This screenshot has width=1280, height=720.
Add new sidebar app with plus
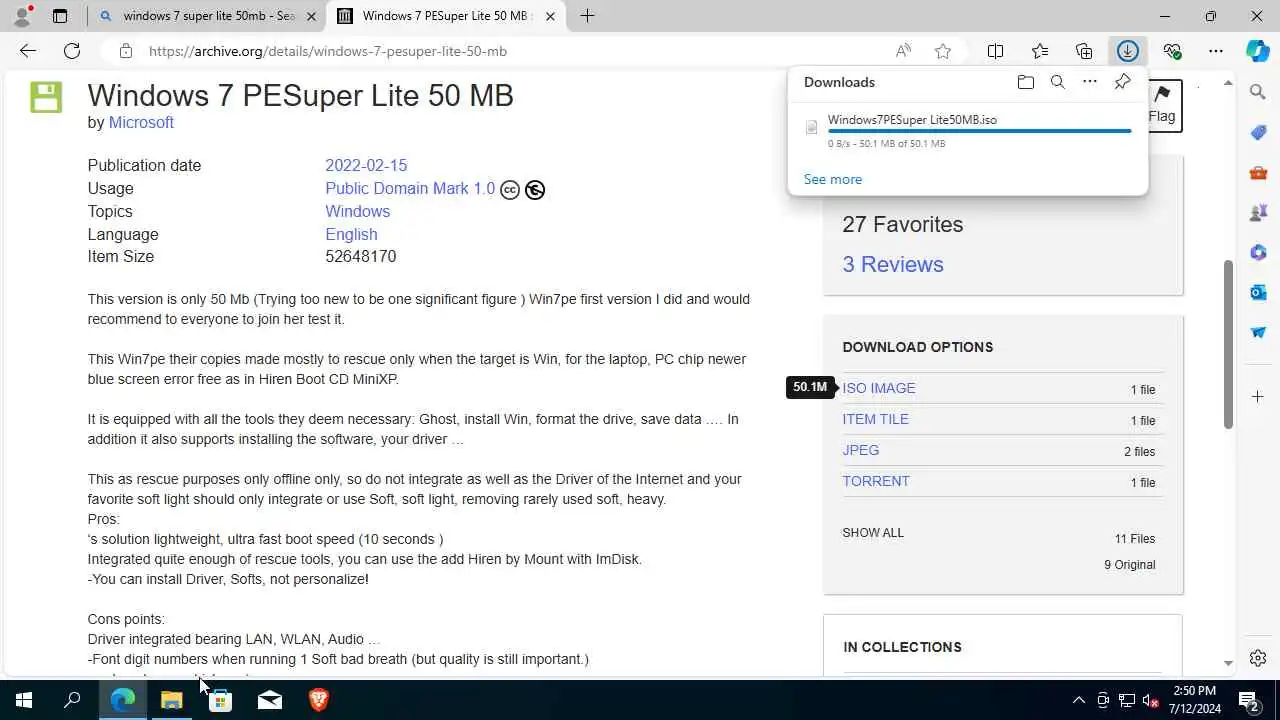1258,397
